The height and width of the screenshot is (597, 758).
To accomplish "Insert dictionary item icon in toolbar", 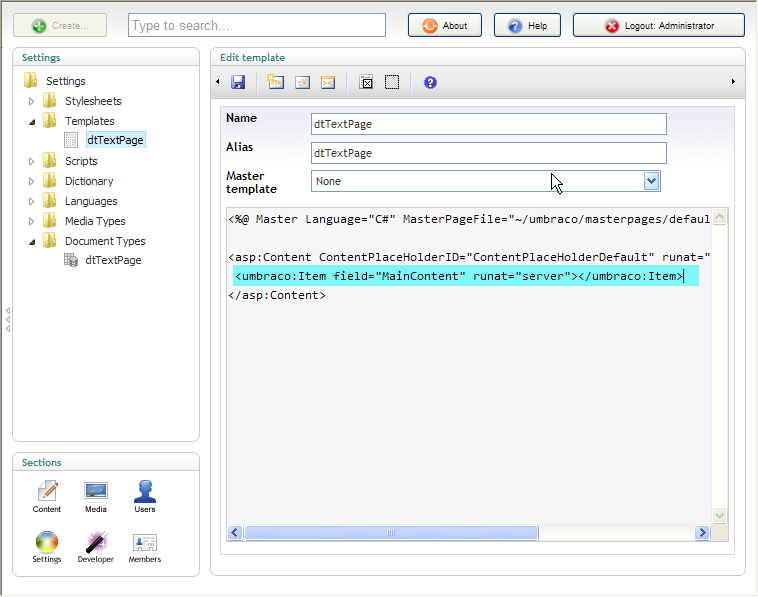I will pyautogui.click(x=303, y=83).
